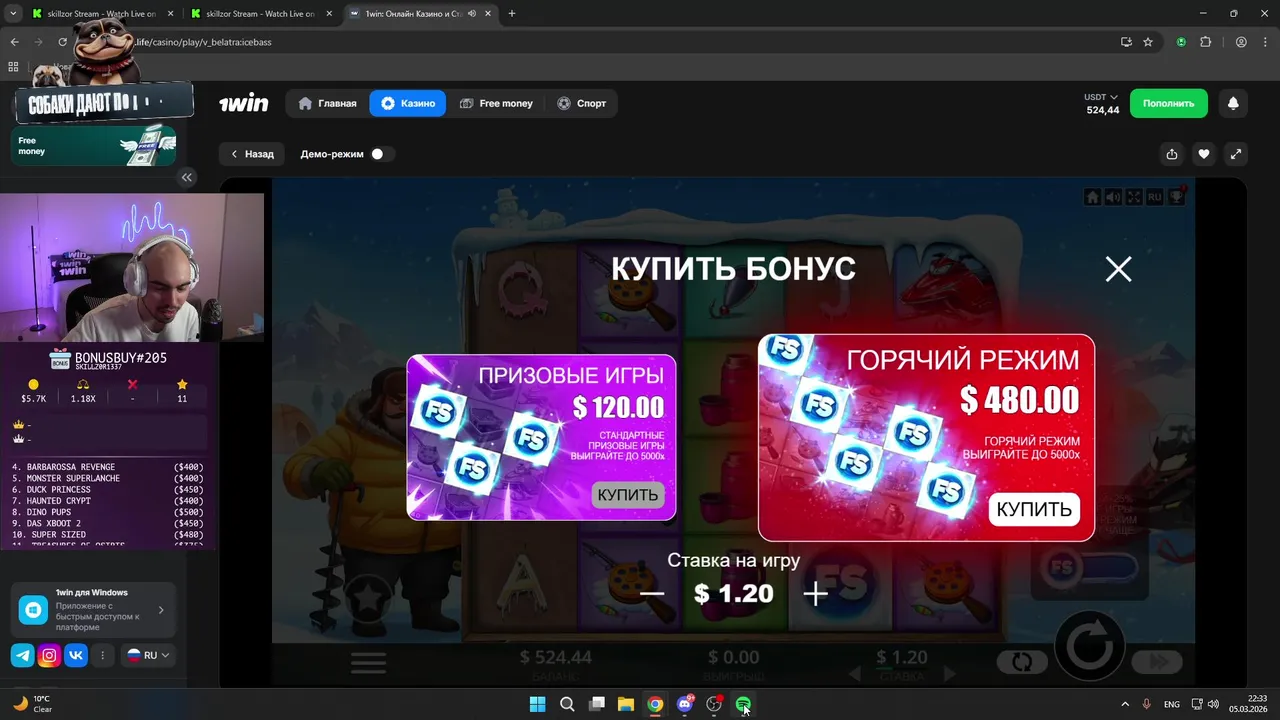
Task: Go back in the browser
Action: 14,42
